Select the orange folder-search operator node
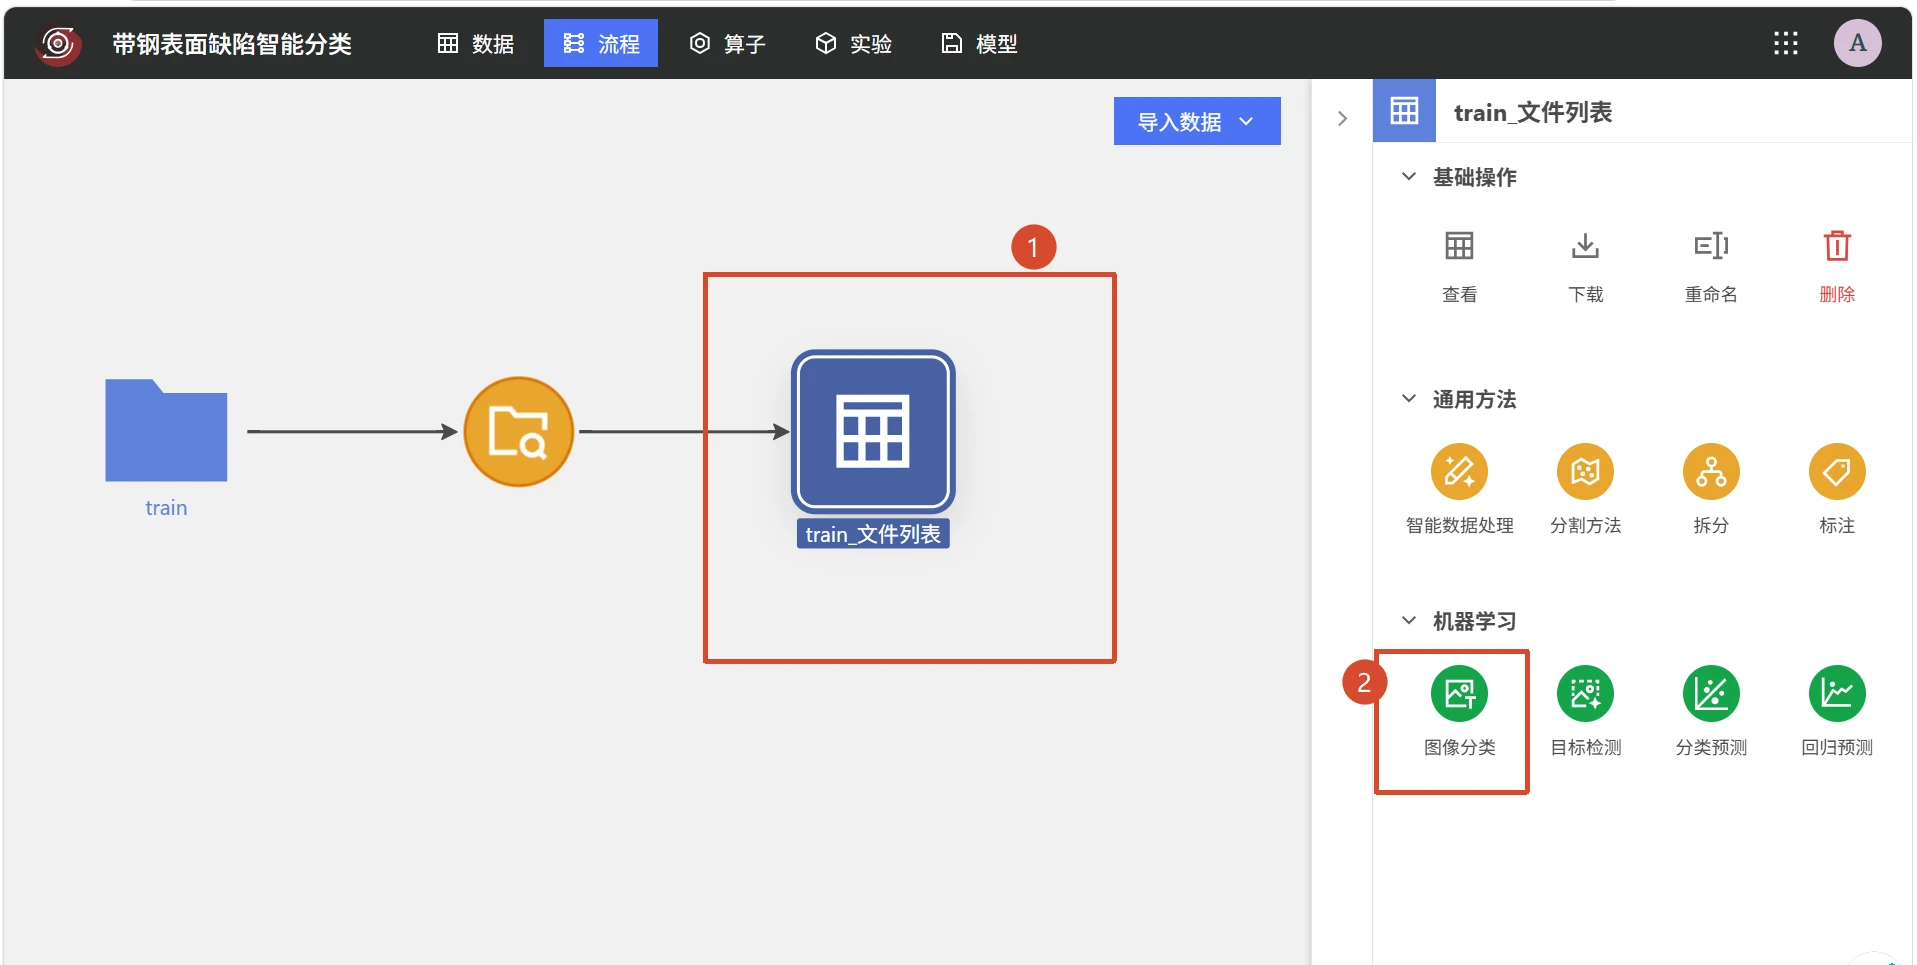 pyautogui.click(x=519, y=432)
